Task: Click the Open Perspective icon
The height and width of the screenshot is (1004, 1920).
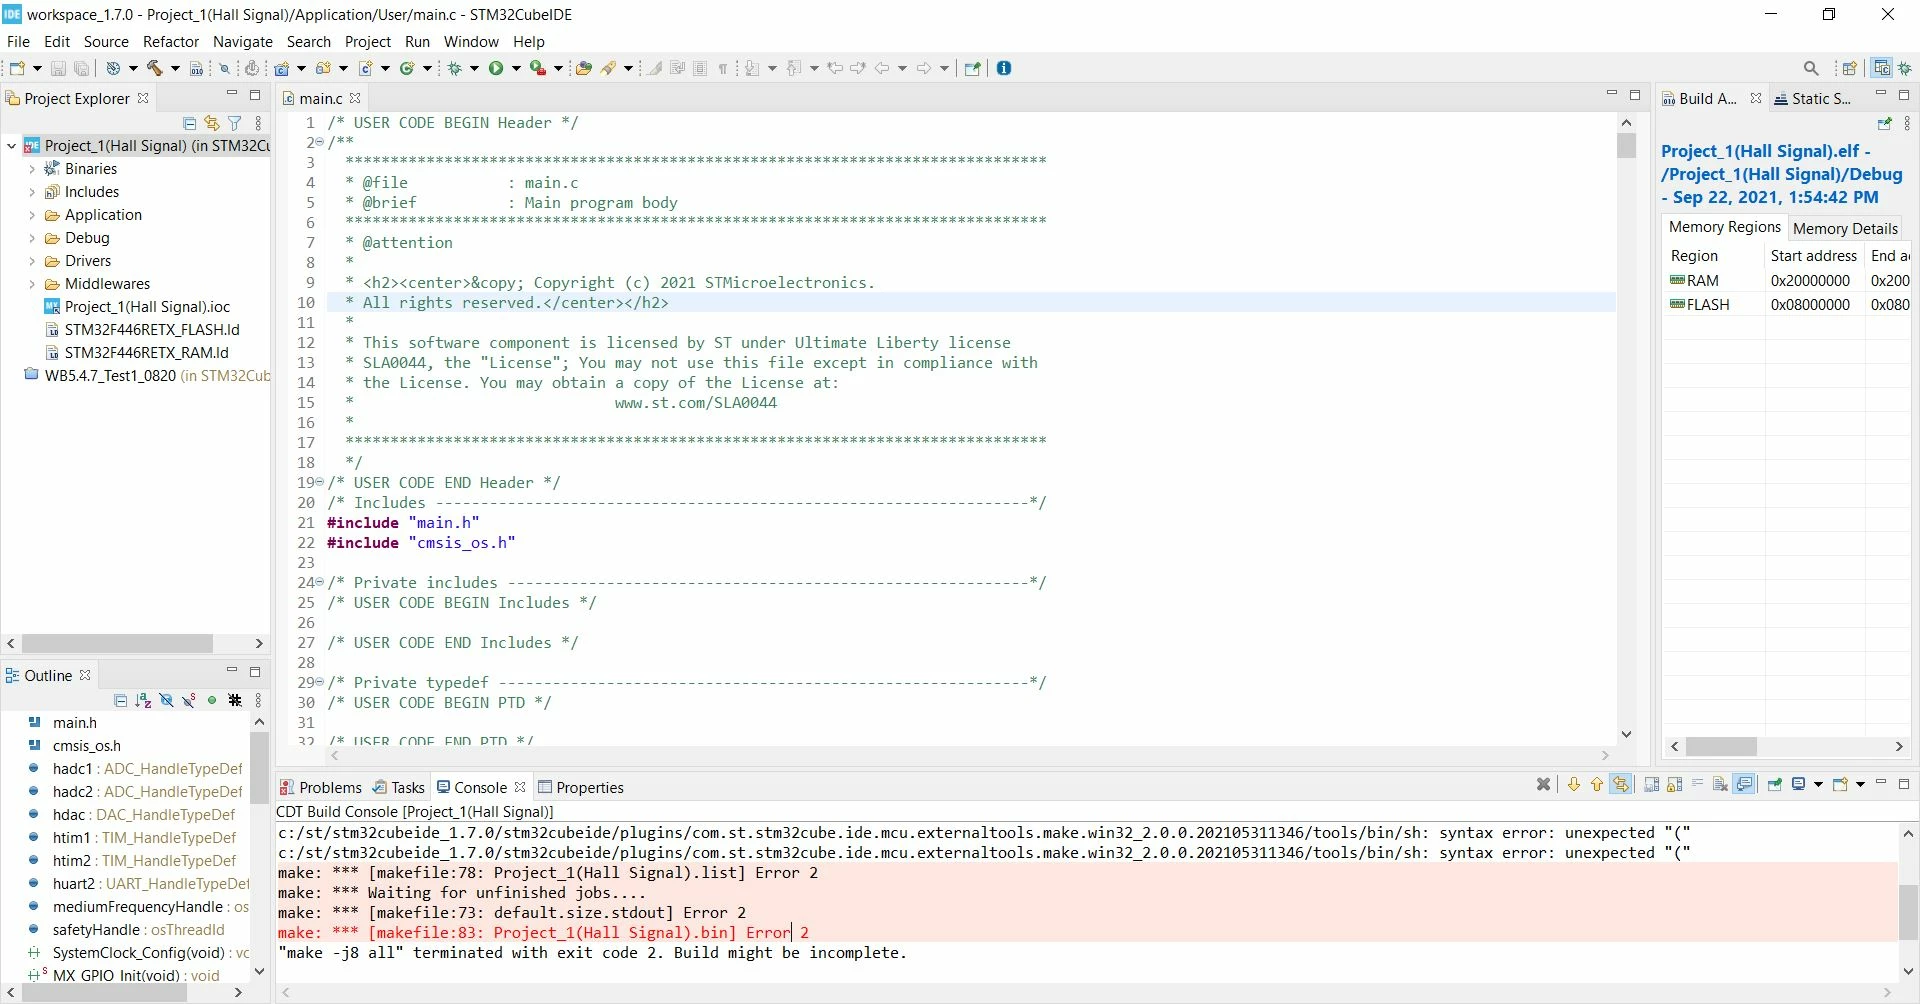Action: (x=1849, y=68)
